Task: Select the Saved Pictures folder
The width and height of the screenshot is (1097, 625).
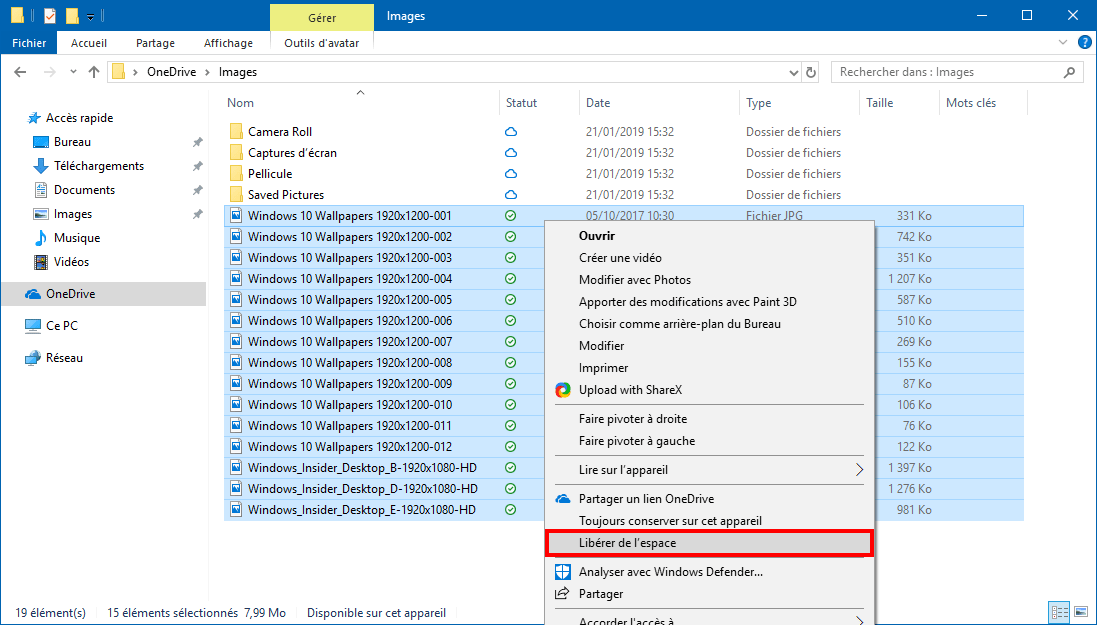Action: click(x=286, y=195)
